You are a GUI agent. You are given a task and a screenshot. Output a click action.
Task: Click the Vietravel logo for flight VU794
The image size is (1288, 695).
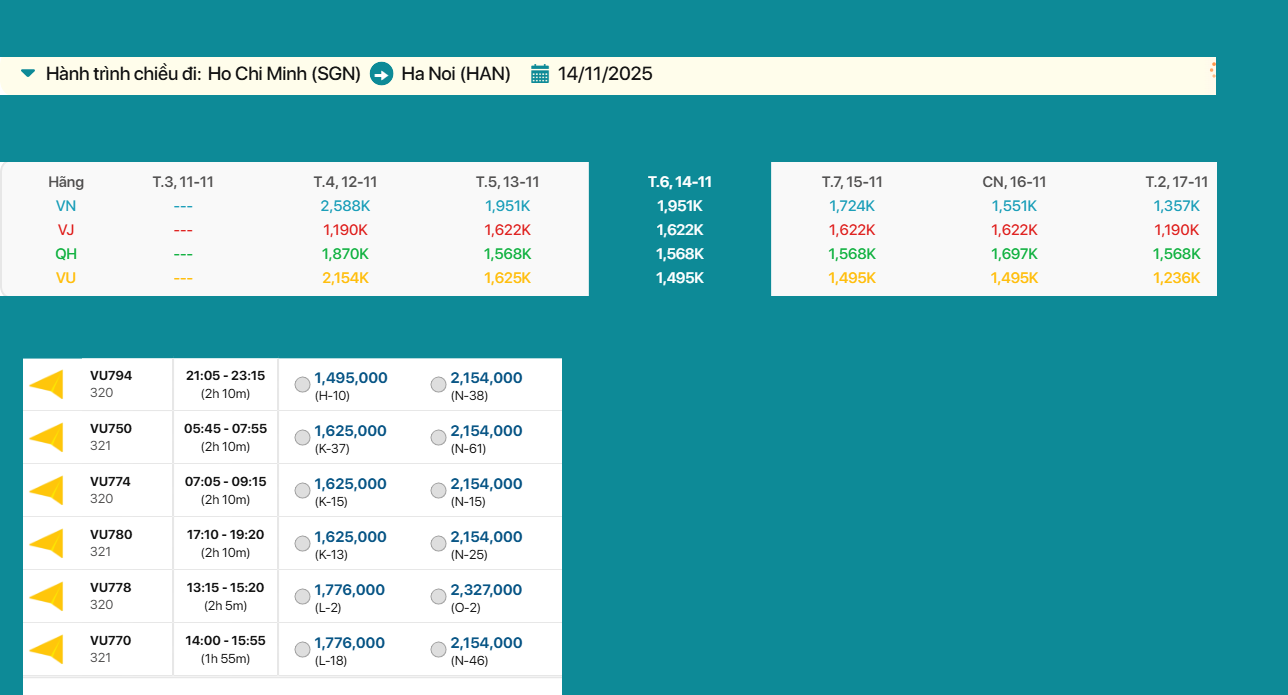tap(47, 385)
